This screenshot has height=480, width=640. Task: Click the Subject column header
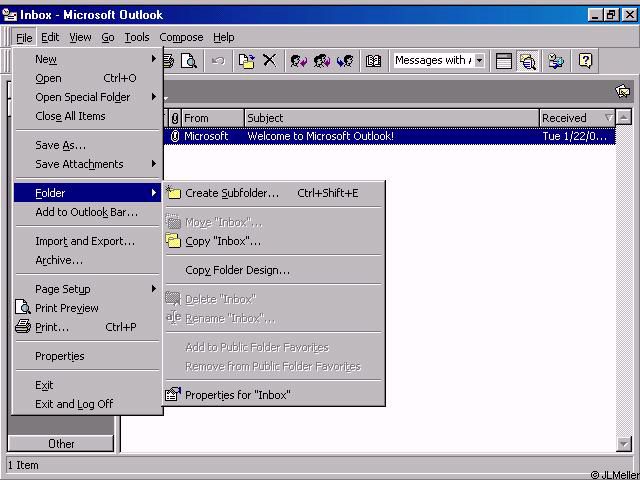tap(392, 118)
